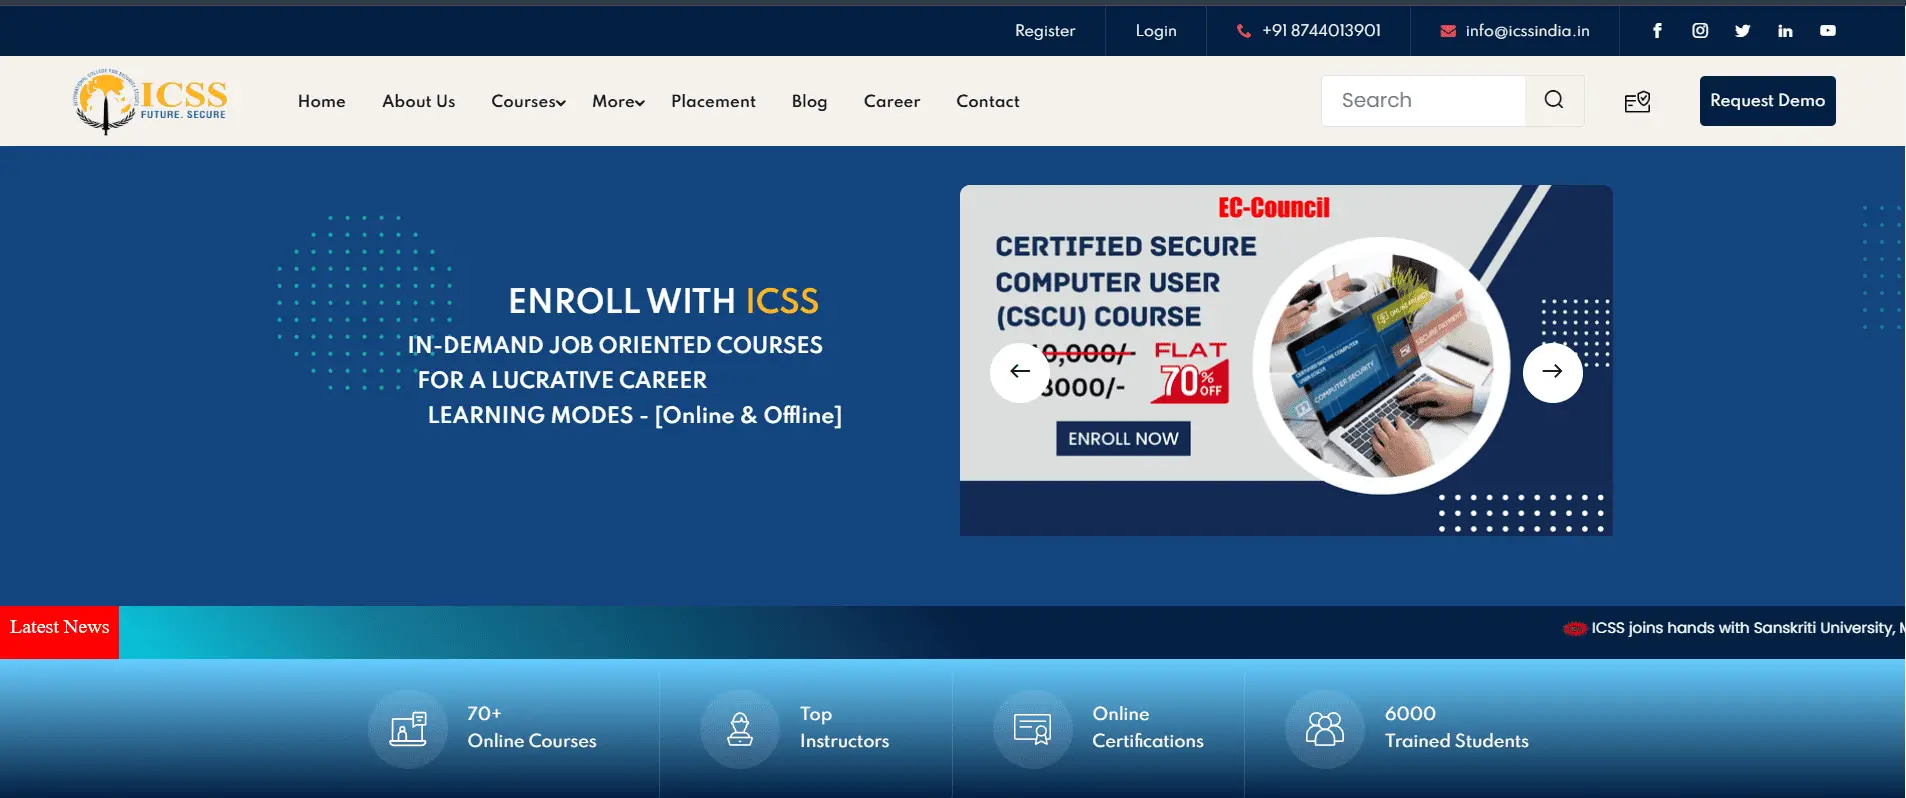The height and width of the screenshot is (798, 1906).
Task: Click the Request Demo button
Action: 1767,101
